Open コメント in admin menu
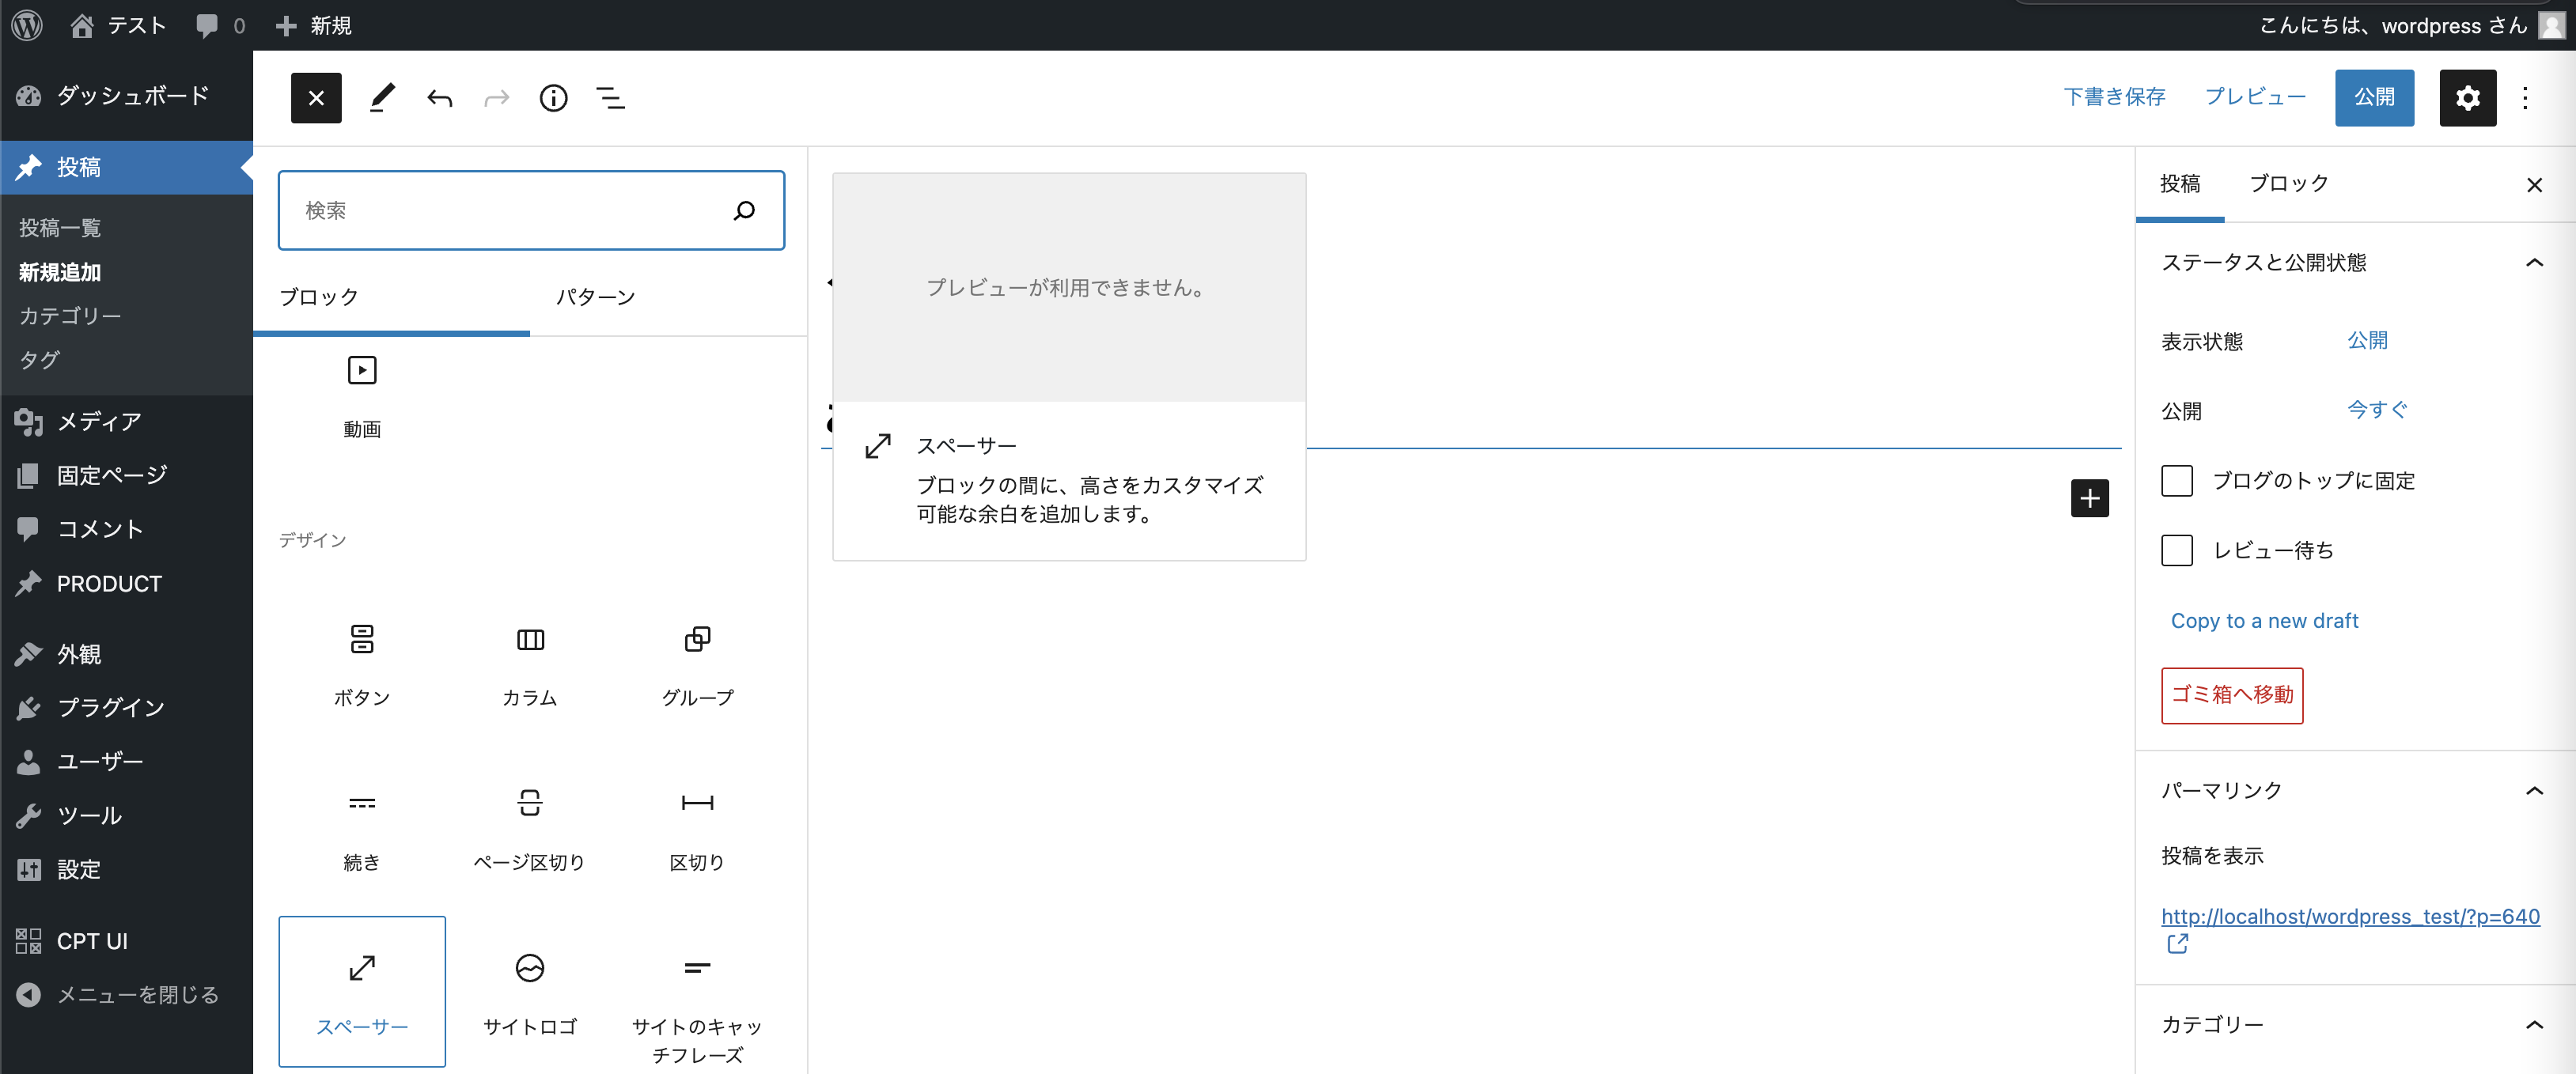2576x1074 pixels. click(126, 529)
